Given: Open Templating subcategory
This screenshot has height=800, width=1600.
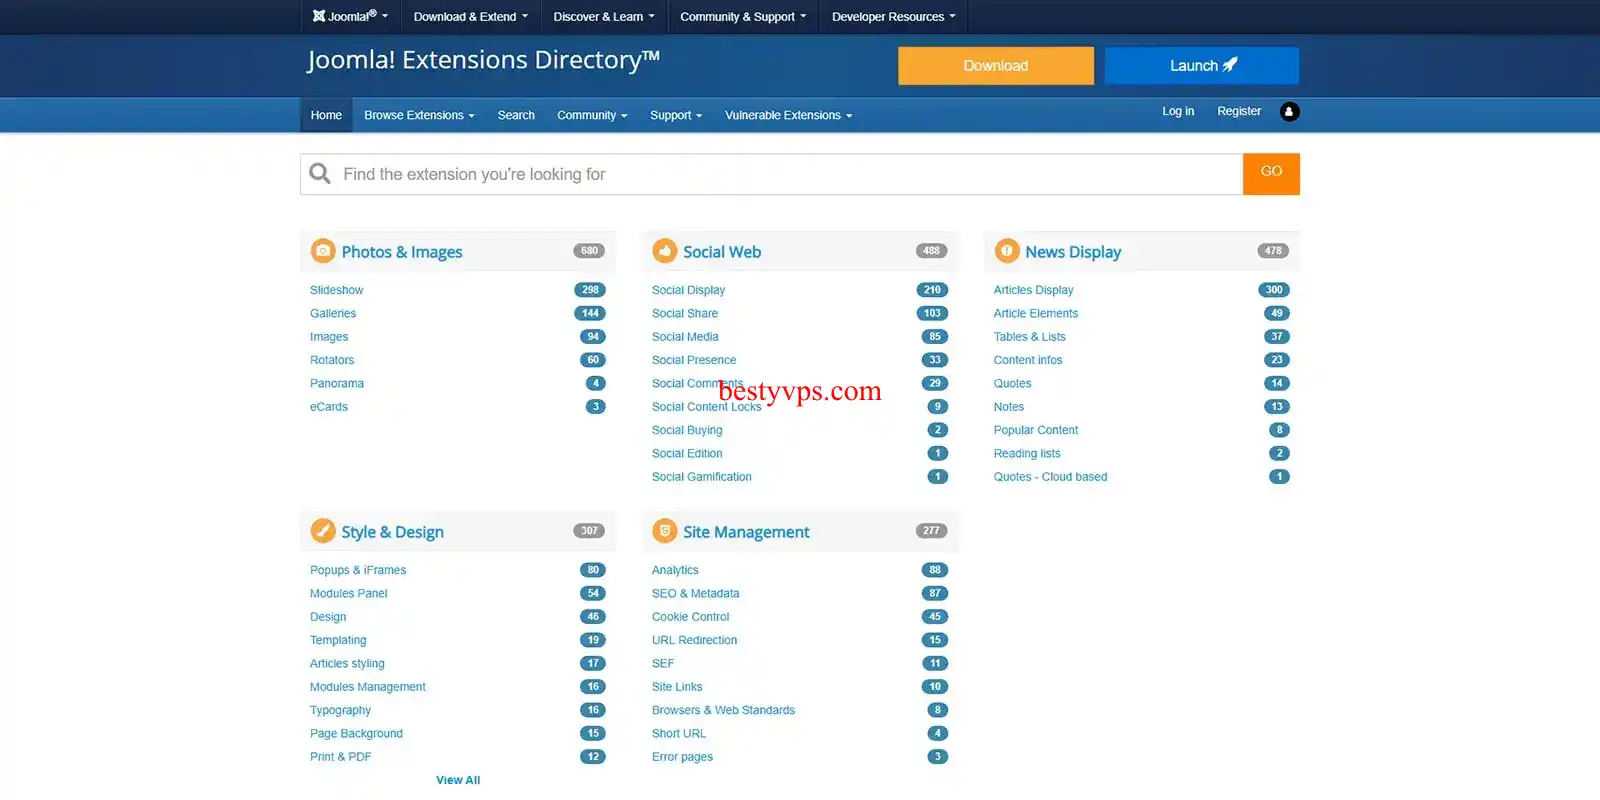Looking at the screenshot, I should (x=338, y=640).
